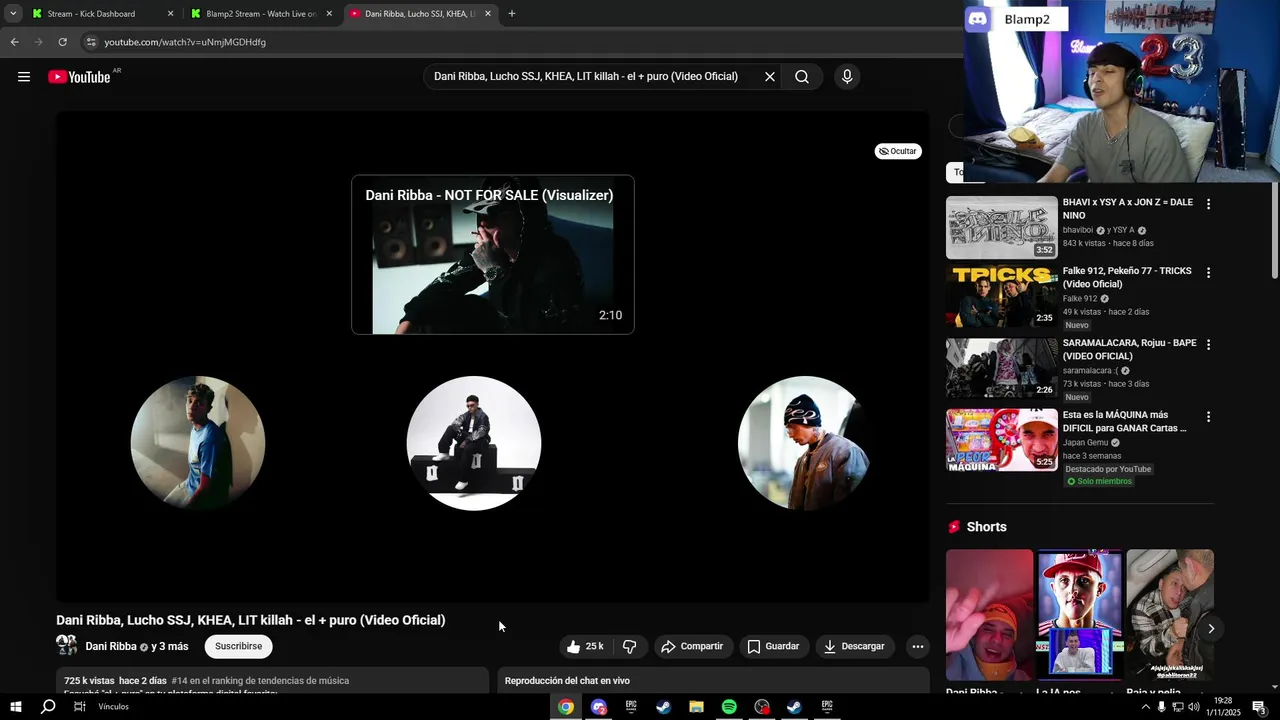Screen dimensions: 1280x720
Task: Click the Suscribirse button
Action: click(239, 647)
